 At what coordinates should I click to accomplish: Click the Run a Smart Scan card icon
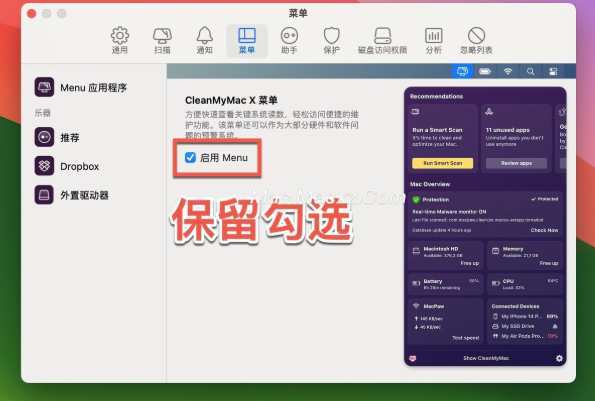pyautogui.click(x=416, y=111)
